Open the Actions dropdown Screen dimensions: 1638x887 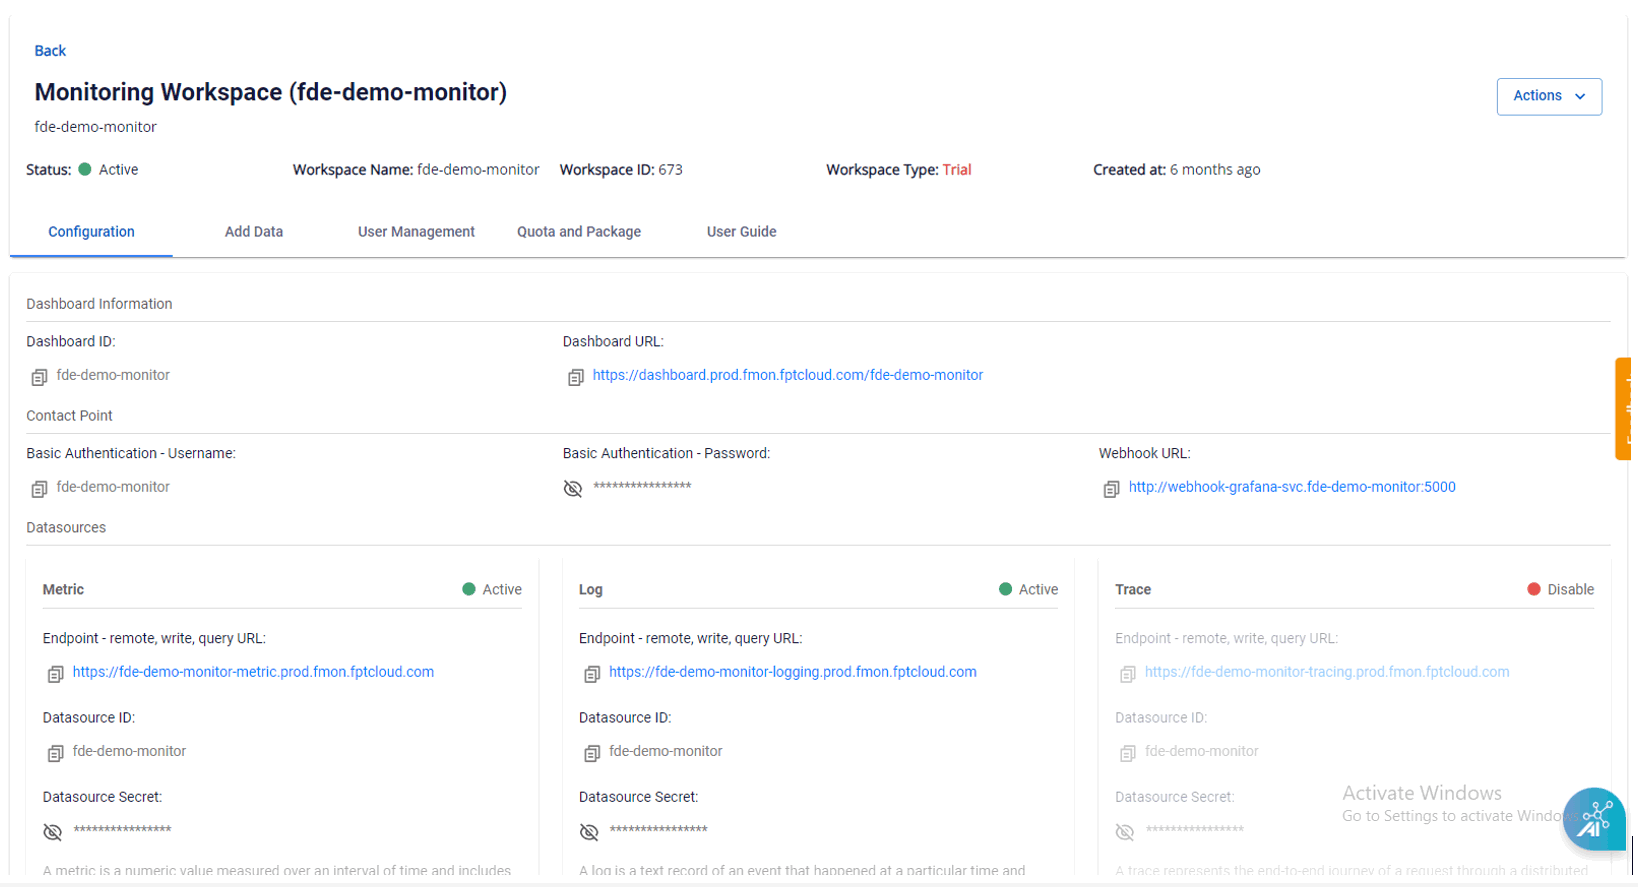[1548, 96]
